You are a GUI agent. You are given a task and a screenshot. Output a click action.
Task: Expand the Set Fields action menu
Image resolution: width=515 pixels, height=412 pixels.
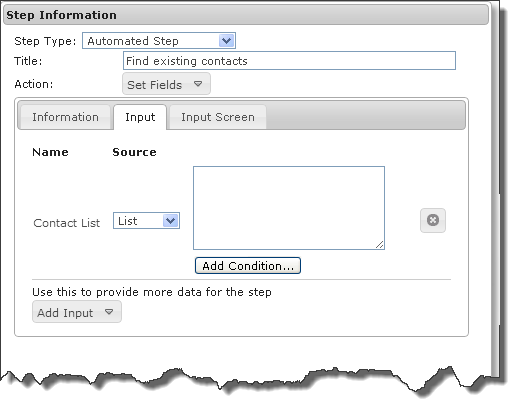166,84
